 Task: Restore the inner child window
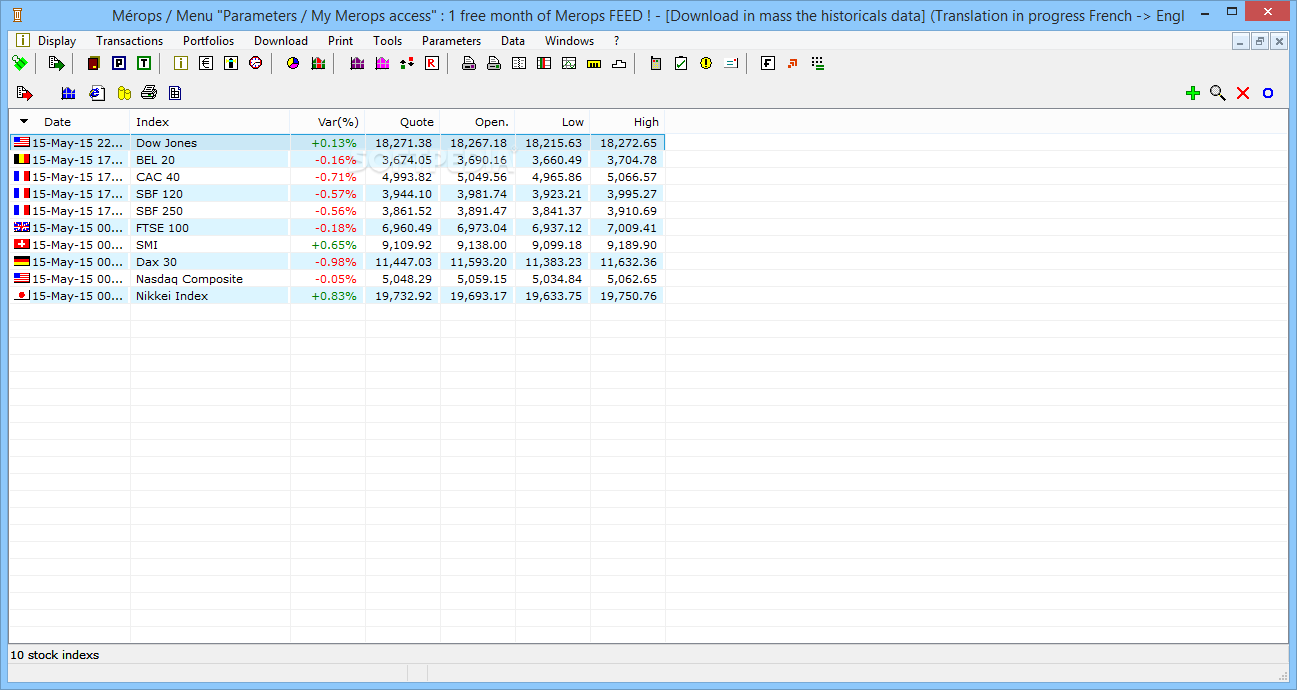click(1260, 41)
